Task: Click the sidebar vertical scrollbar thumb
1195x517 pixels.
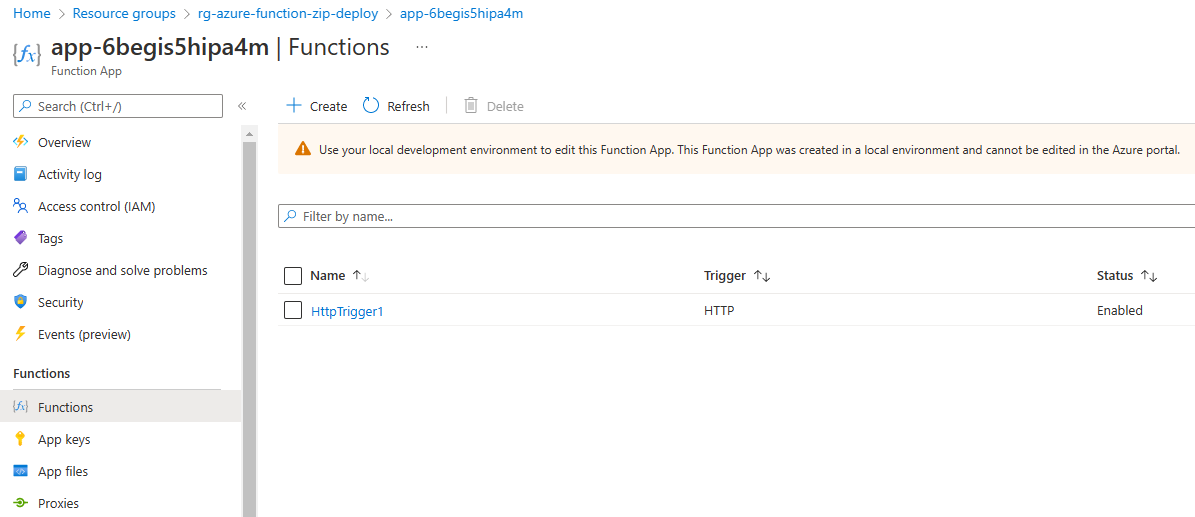Action: (249, 328)
